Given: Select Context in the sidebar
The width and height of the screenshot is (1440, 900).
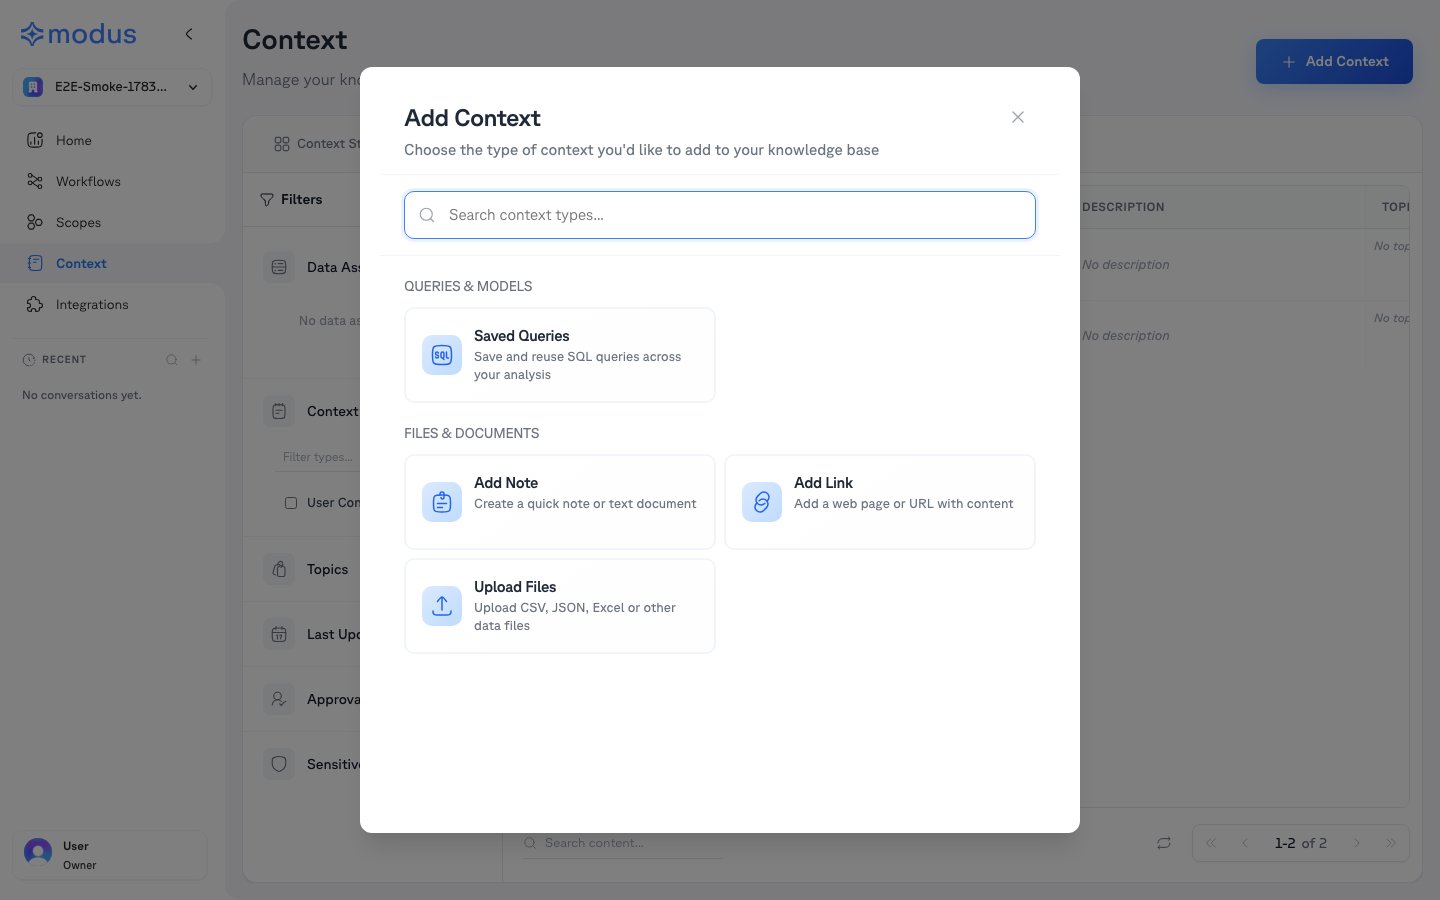Looking at the screenshot, I should 112,263.
